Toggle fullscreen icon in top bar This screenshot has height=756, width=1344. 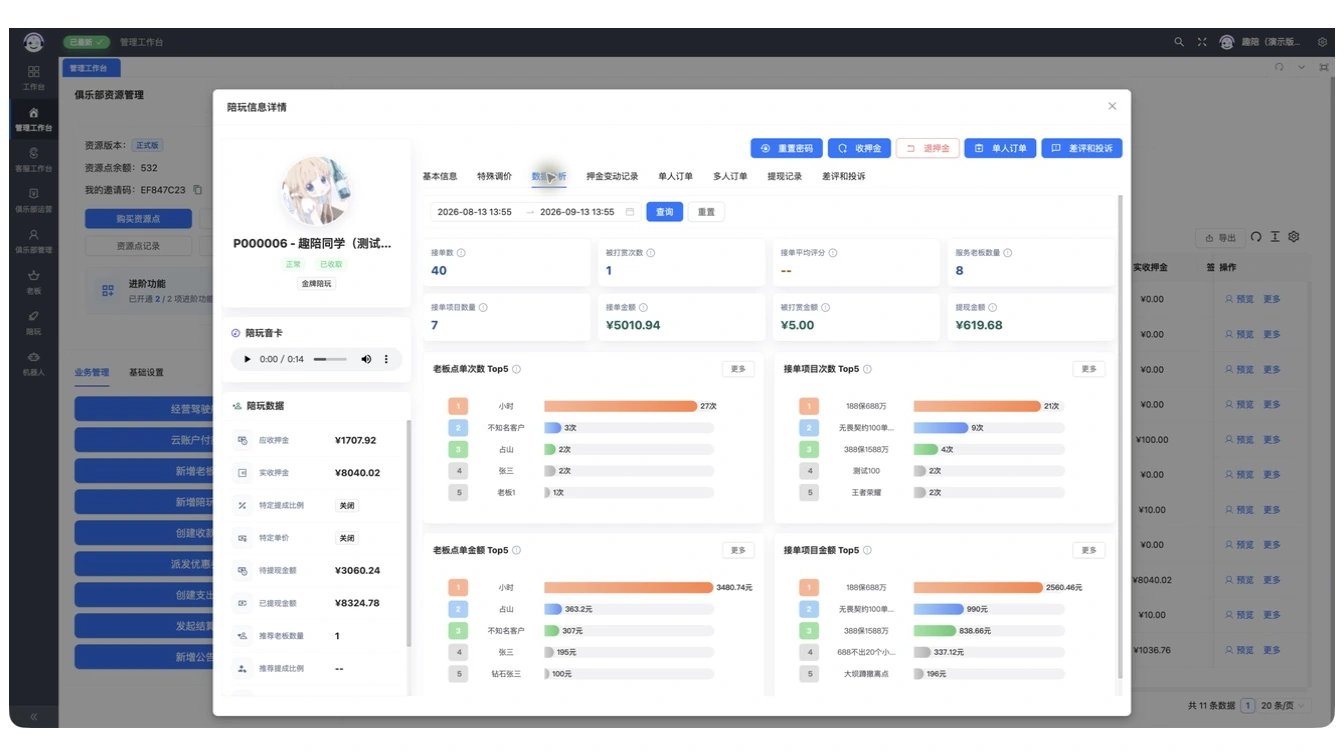(x=1202, y=42)
